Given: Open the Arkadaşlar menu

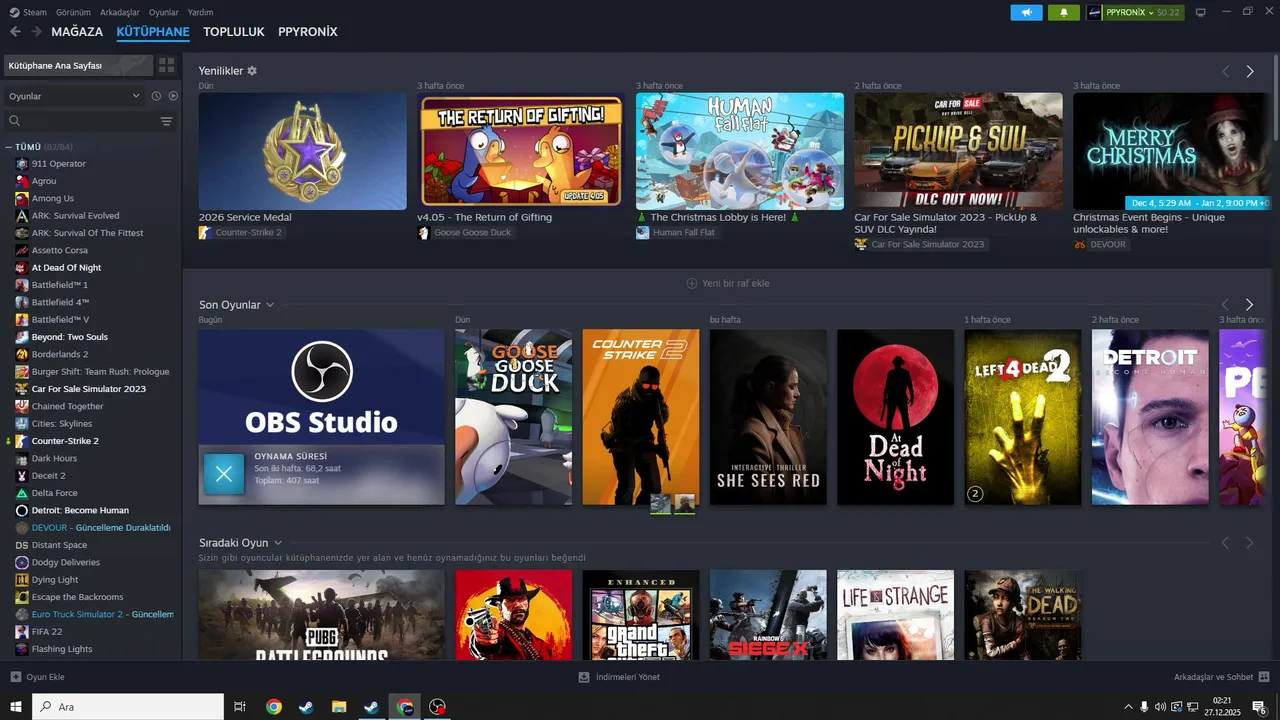Looking at the screenshot, I should (121, 12).
